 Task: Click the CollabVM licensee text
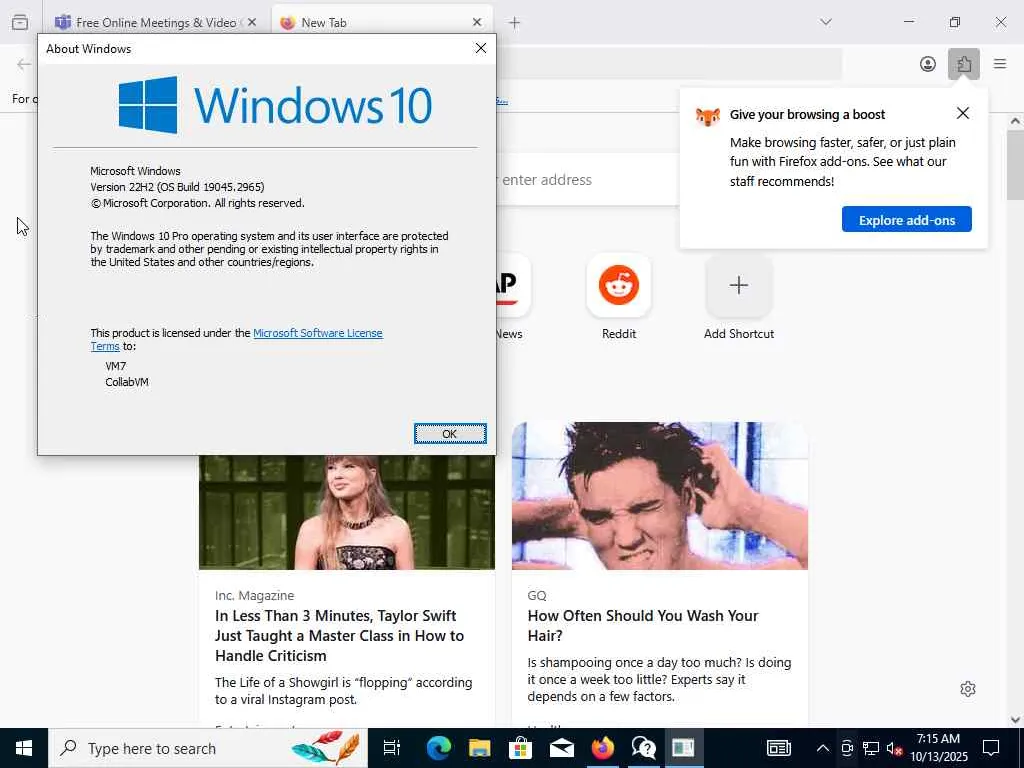click(x=127, y=382)
